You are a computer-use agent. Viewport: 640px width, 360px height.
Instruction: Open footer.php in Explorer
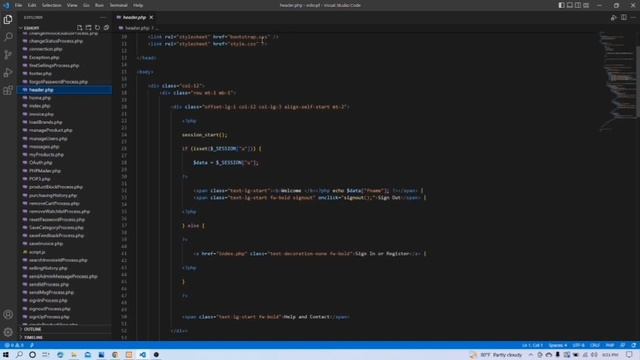click(x=40, y=73)
